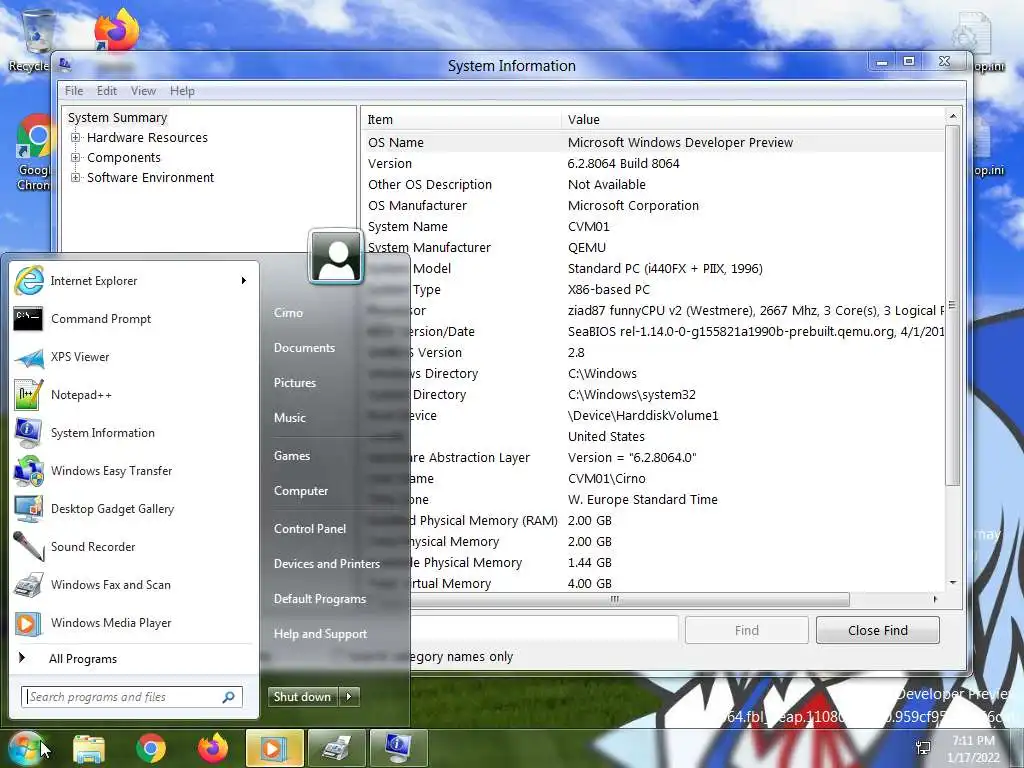1024x768 pixels.
Task: Click the user account picture
Action: point(336,256)
